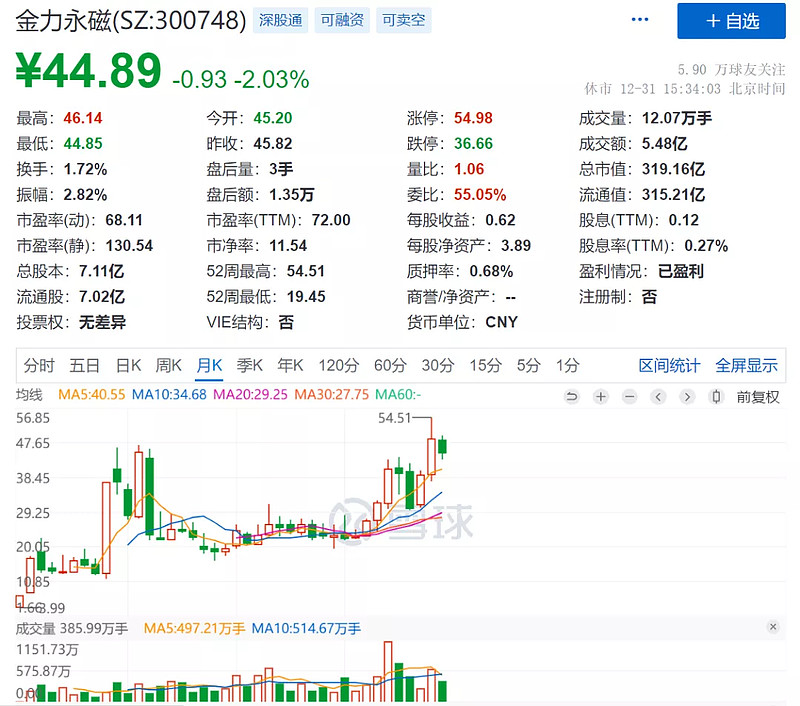Reset the chart view with the undo icon
This screenshot has height=706, width=800.
click(x=571, y=396)
